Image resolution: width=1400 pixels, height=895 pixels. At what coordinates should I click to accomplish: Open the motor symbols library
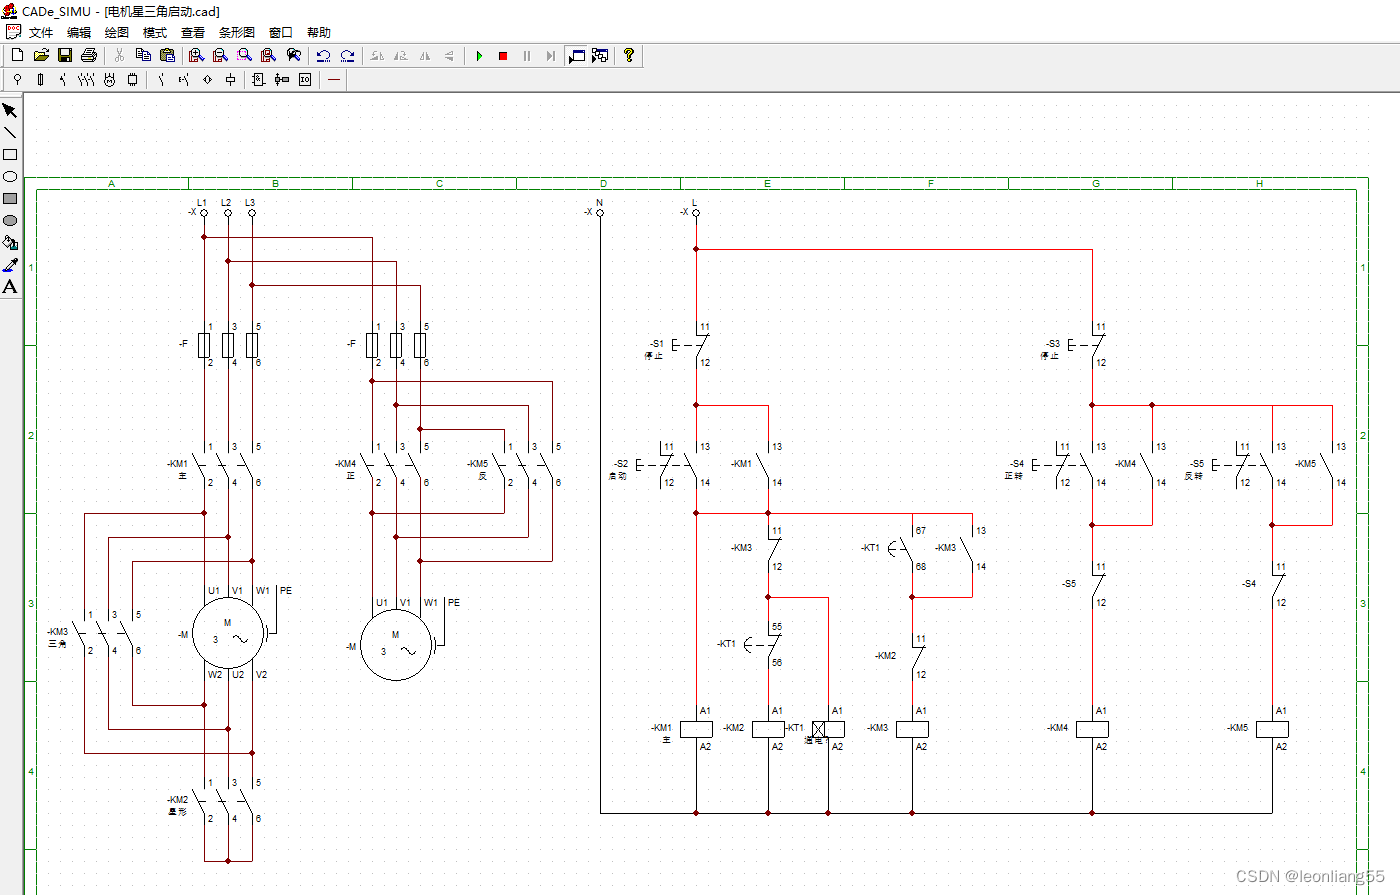point(109,79)
